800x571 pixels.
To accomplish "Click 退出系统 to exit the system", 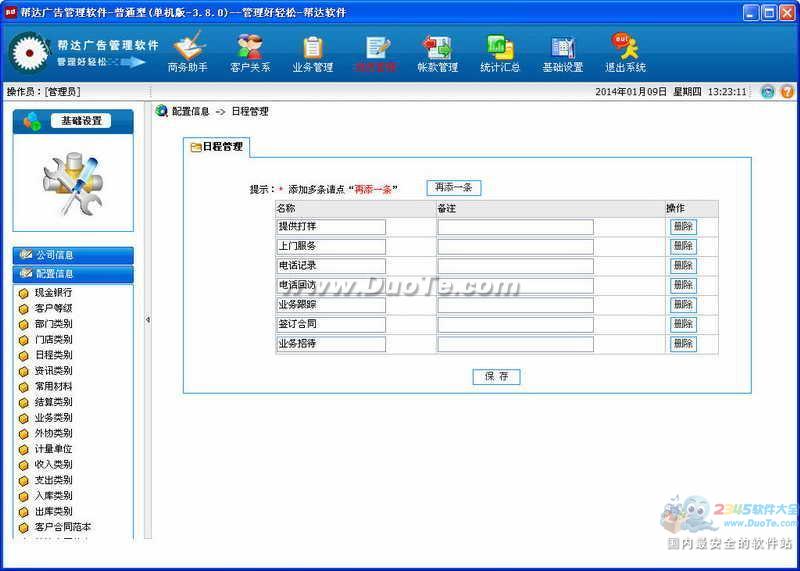I will 625,53.
